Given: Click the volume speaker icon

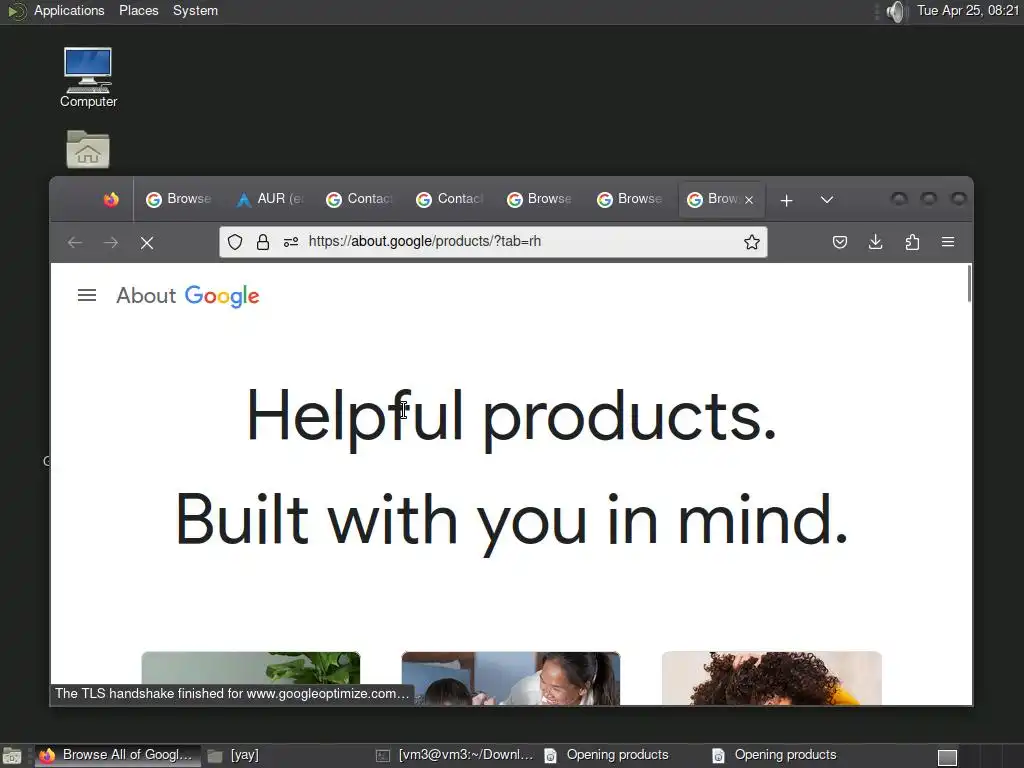Looking at the screenshot, I should (x=897, y=11).
